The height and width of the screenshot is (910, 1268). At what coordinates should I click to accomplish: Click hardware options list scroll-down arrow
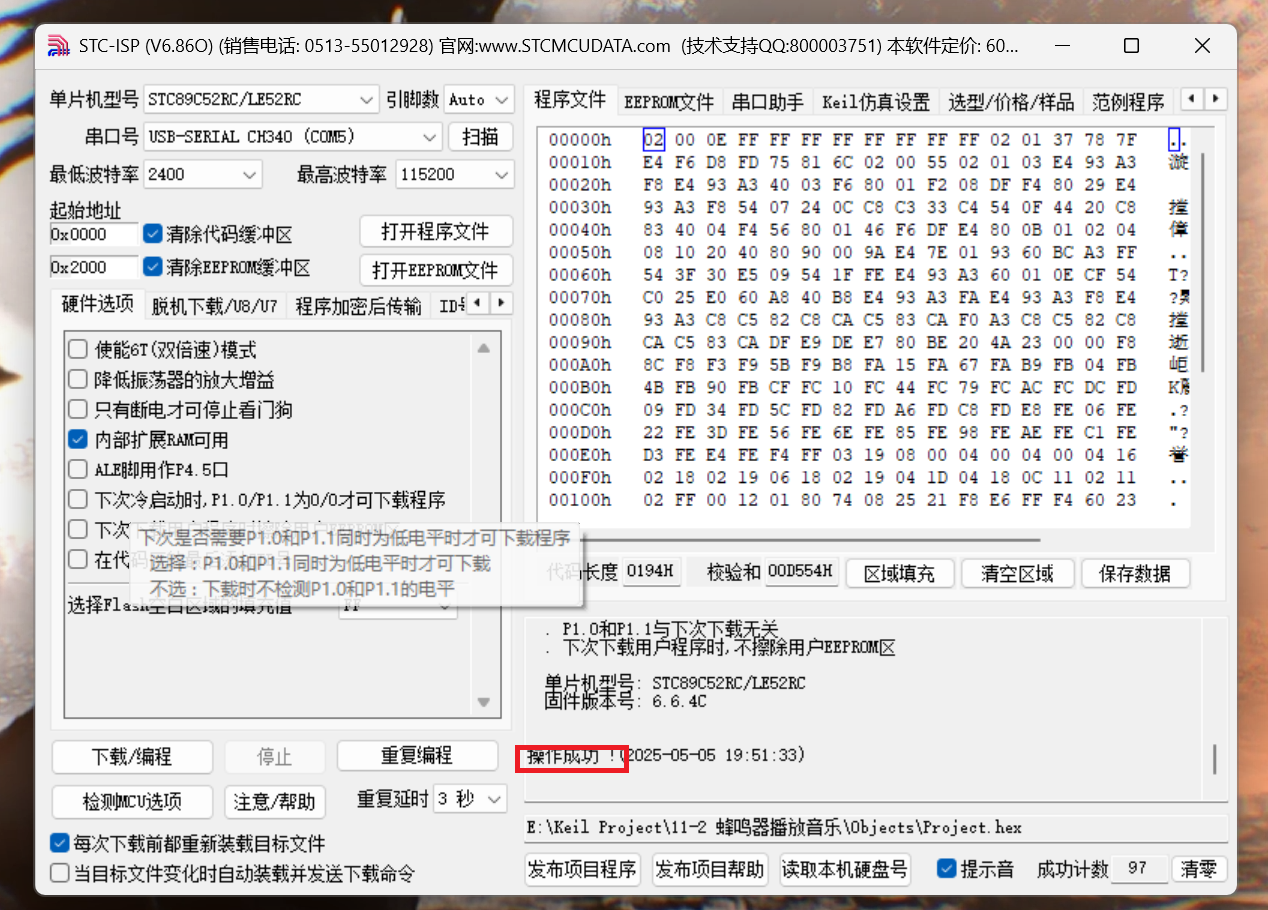pos(484,702)
